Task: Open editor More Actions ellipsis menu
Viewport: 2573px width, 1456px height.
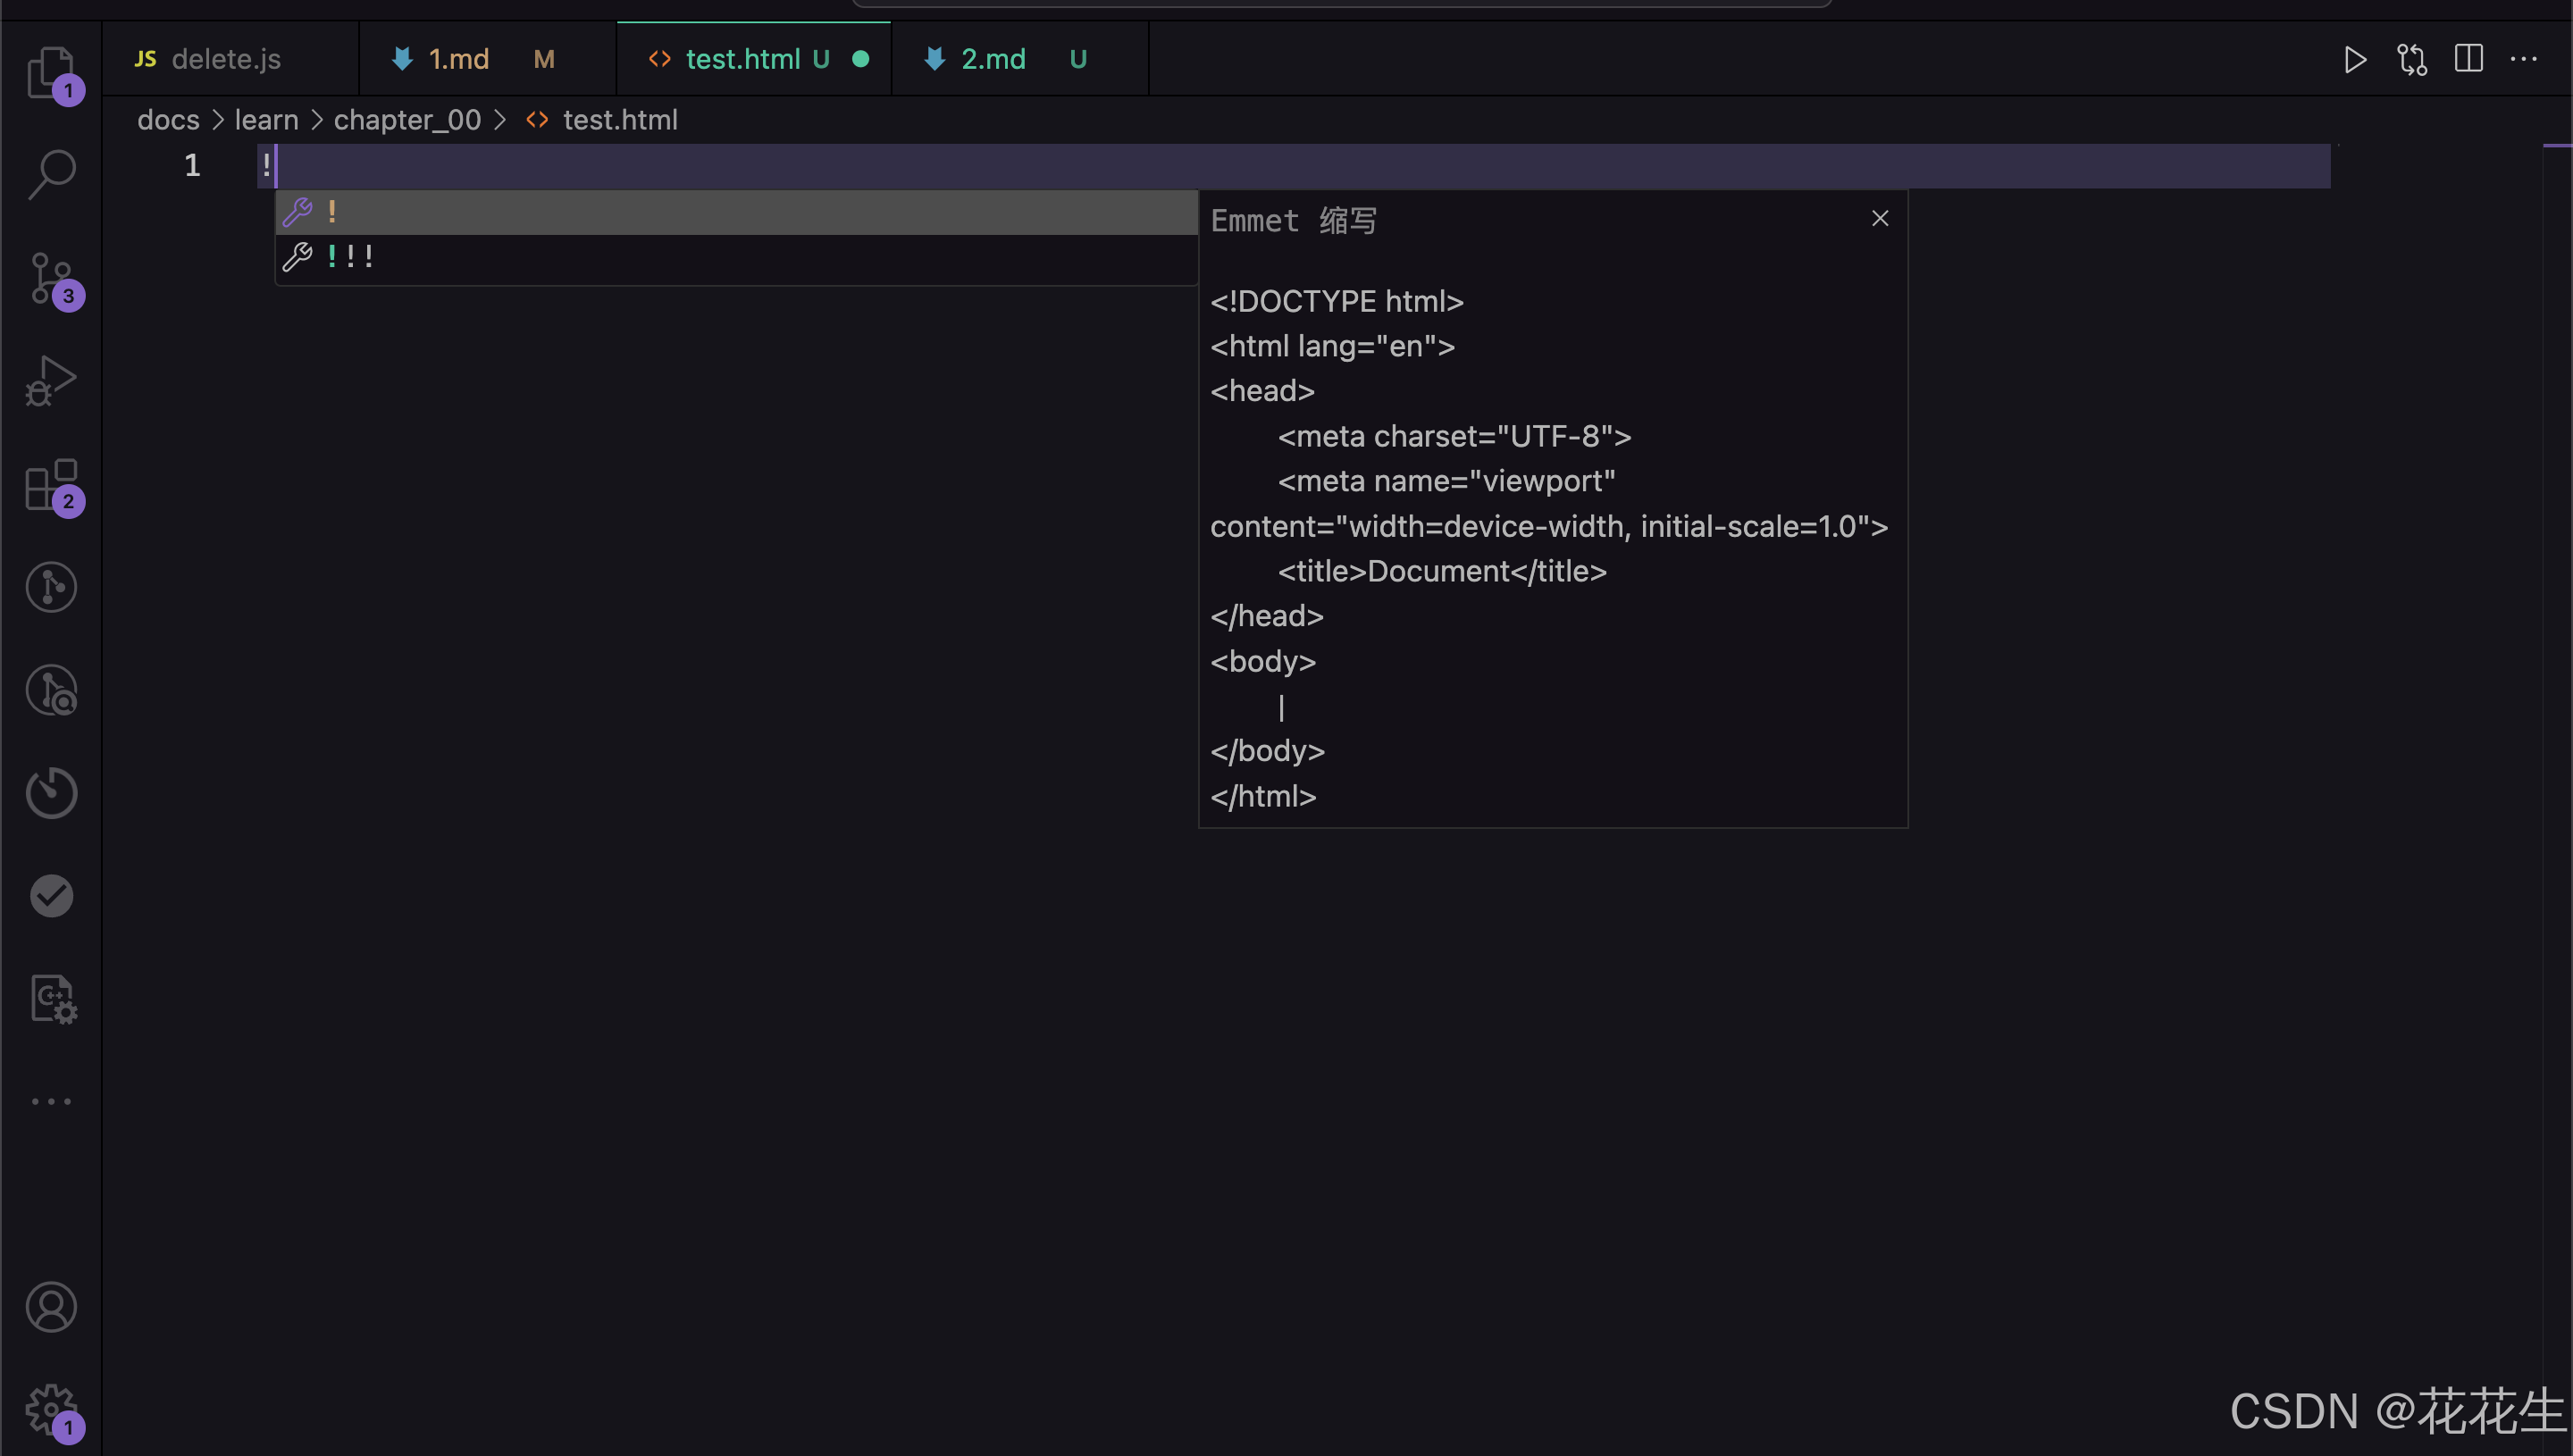Action: [x=2524, y=59]
